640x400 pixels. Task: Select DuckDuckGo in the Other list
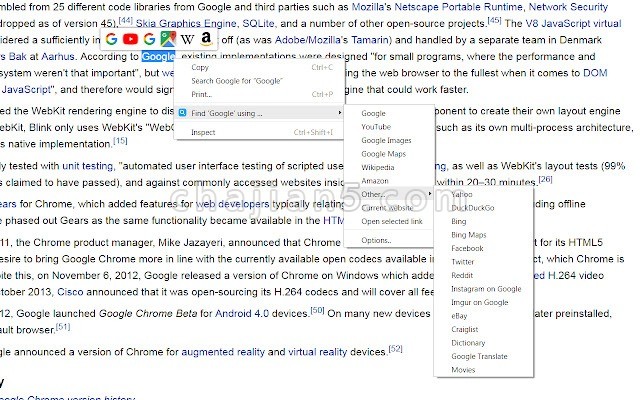[484, 208]
